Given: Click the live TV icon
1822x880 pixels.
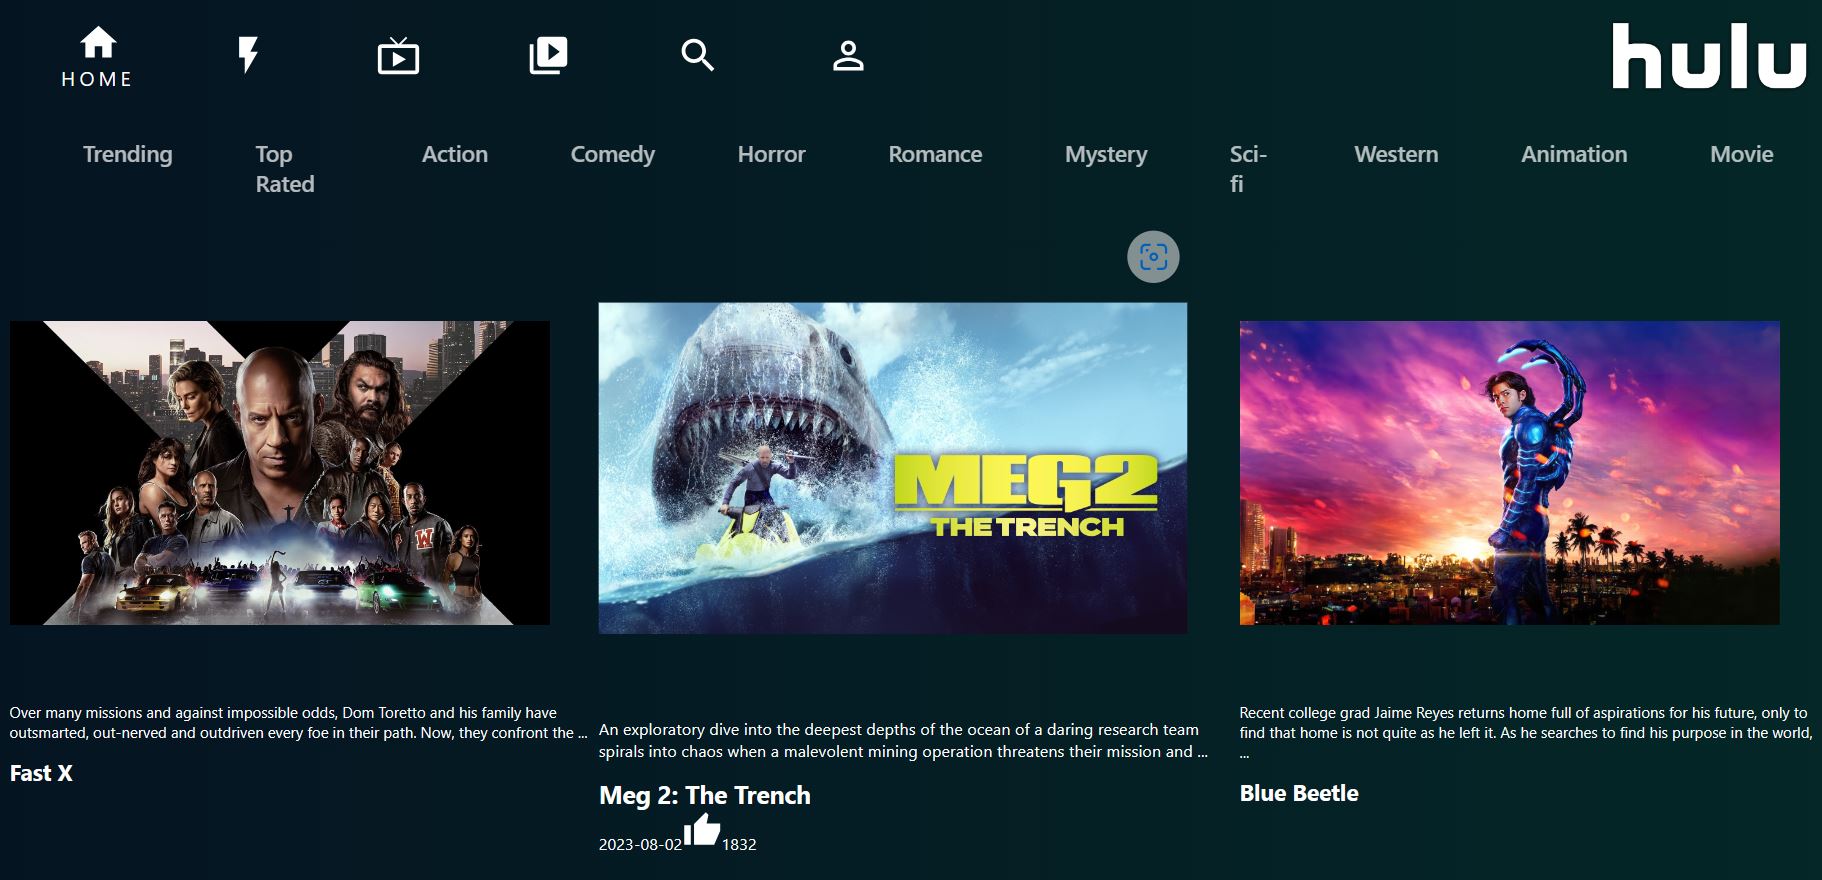Looking at the screenshot, I should pyautogui.click(x=398, y=56).
